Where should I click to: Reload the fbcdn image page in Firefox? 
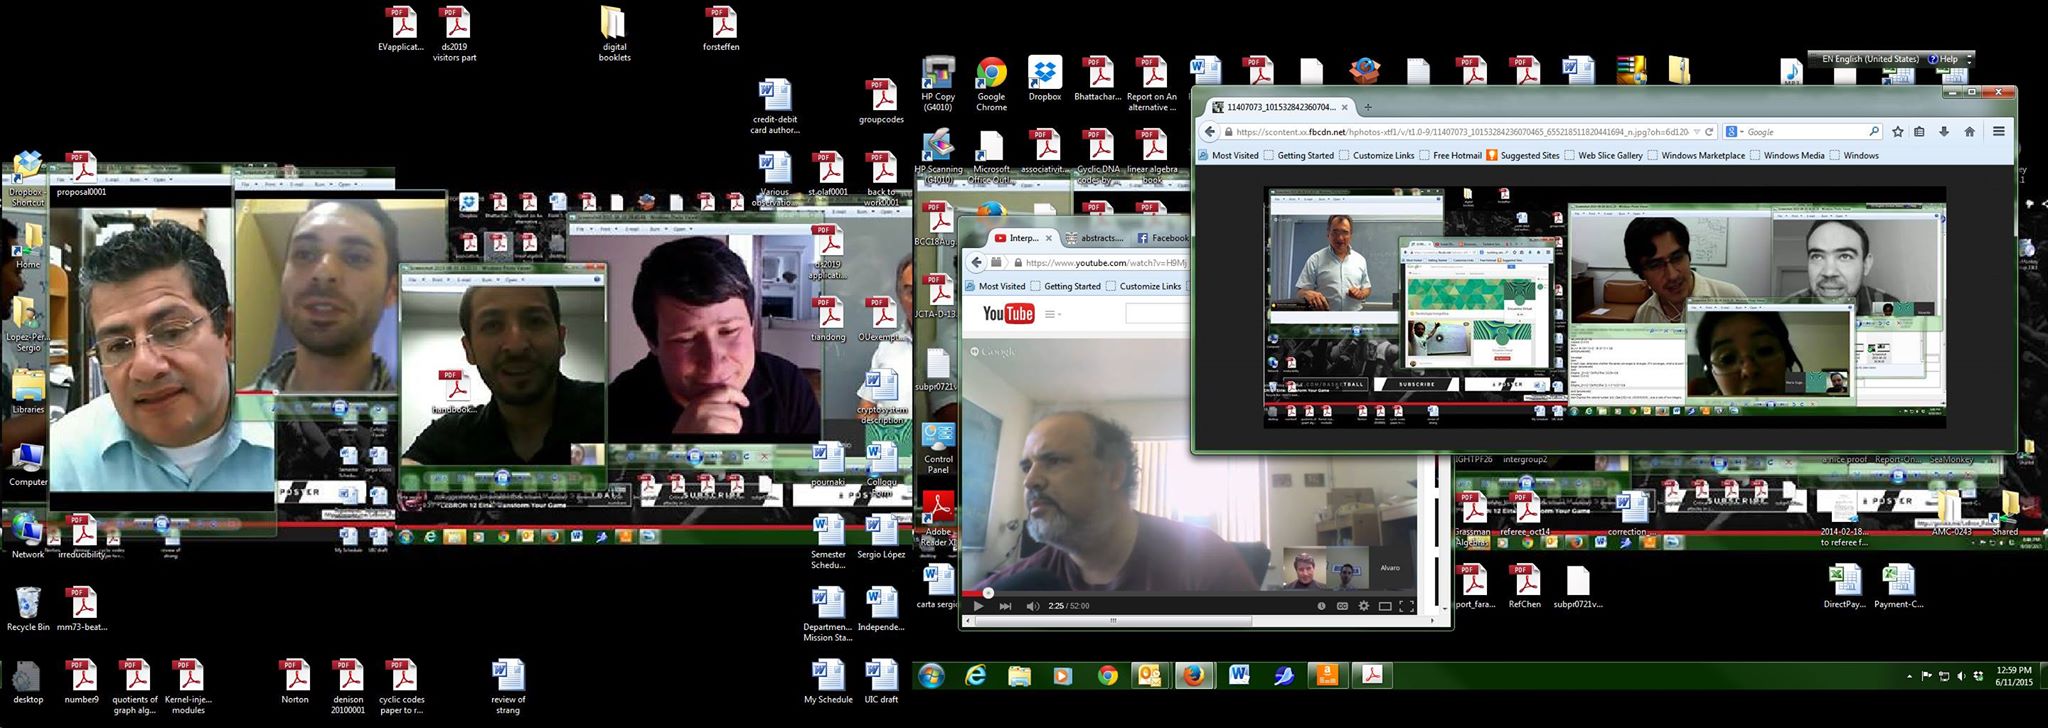(1709, 132)
